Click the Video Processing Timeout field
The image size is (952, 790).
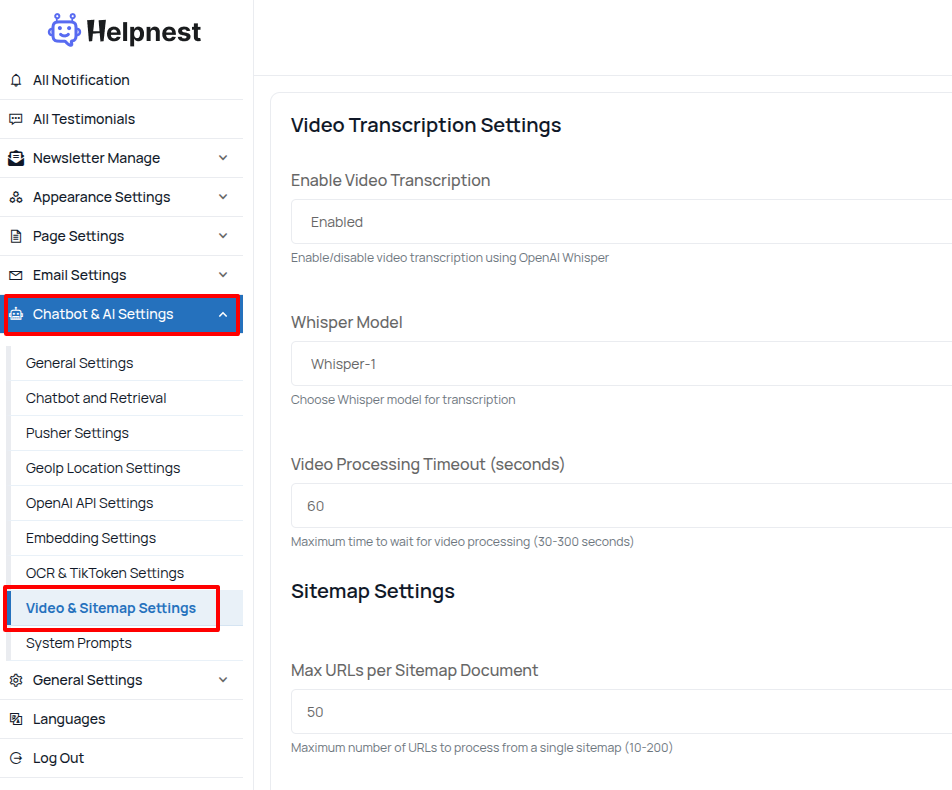[620, 506]
